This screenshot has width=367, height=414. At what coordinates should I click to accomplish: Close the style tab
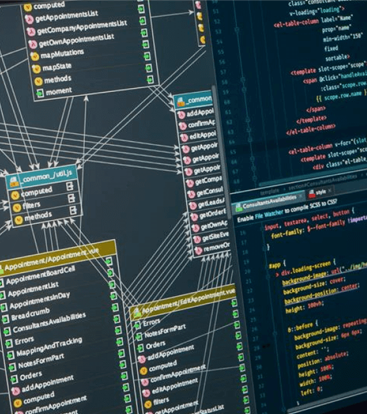pos(330,190)
